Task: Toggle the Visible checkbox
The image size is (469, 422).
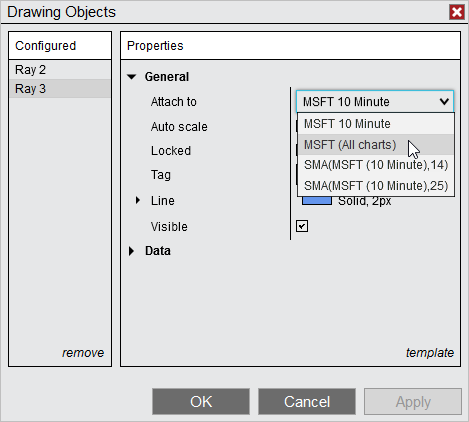Action: click(x=302, y=226)
